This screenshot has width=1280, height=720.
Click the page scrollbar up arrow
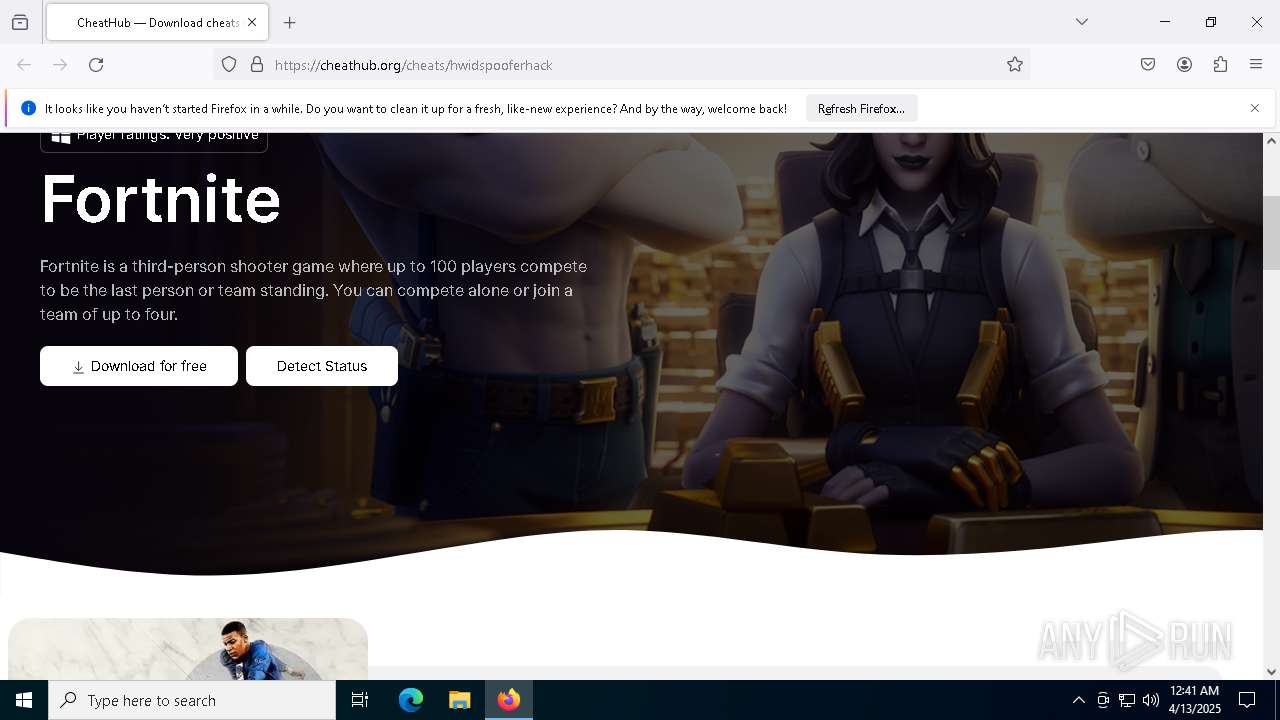[1271, 141]
